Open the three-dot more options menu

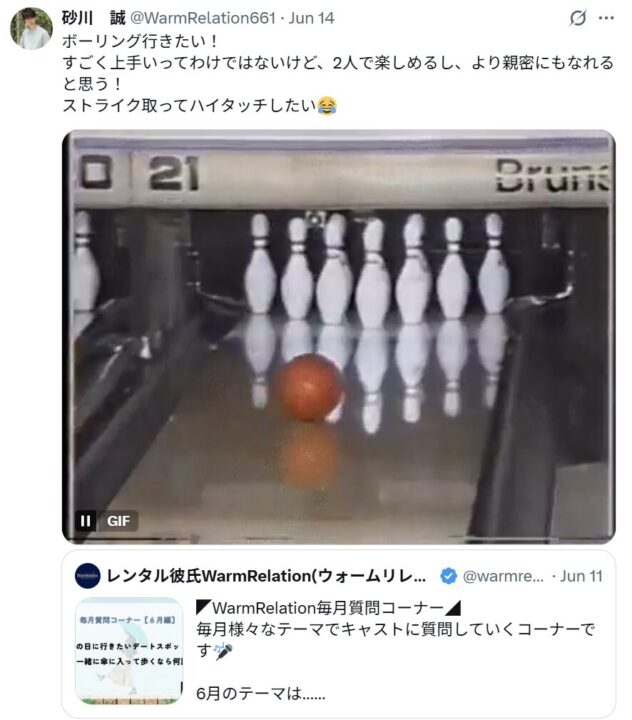coord(606,18)
